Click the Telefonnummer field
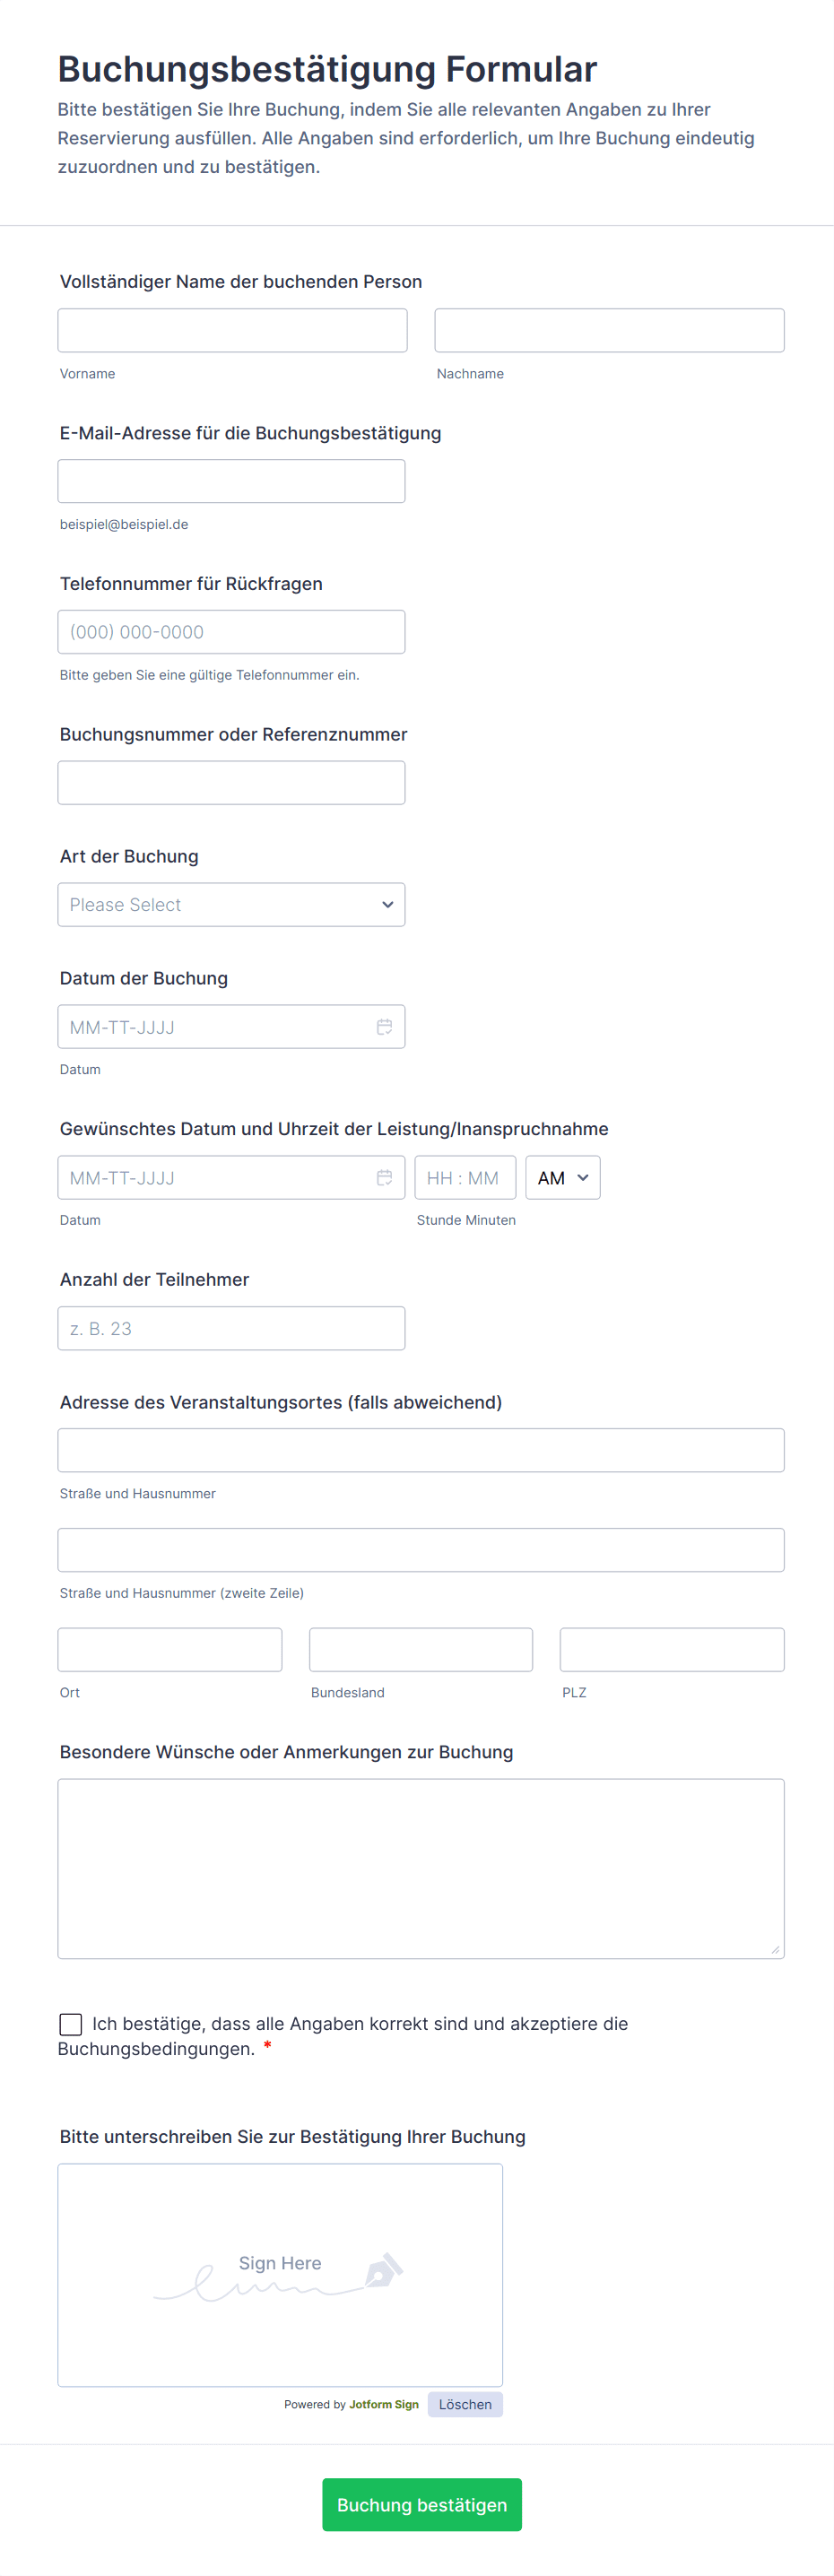Viewport: 834px width, 2576px height. [231, 632]
